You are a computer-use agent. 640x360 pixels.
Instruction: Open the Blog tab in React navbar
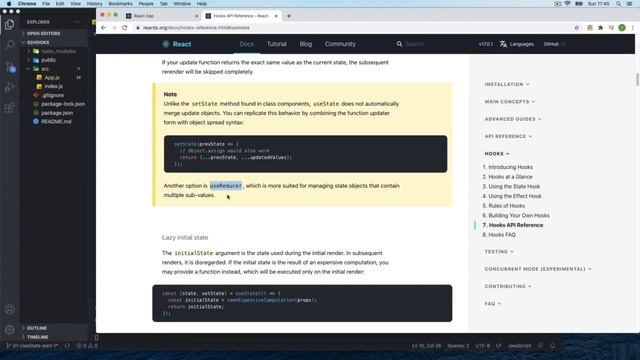pyautogui.click(x=306, y=44)
